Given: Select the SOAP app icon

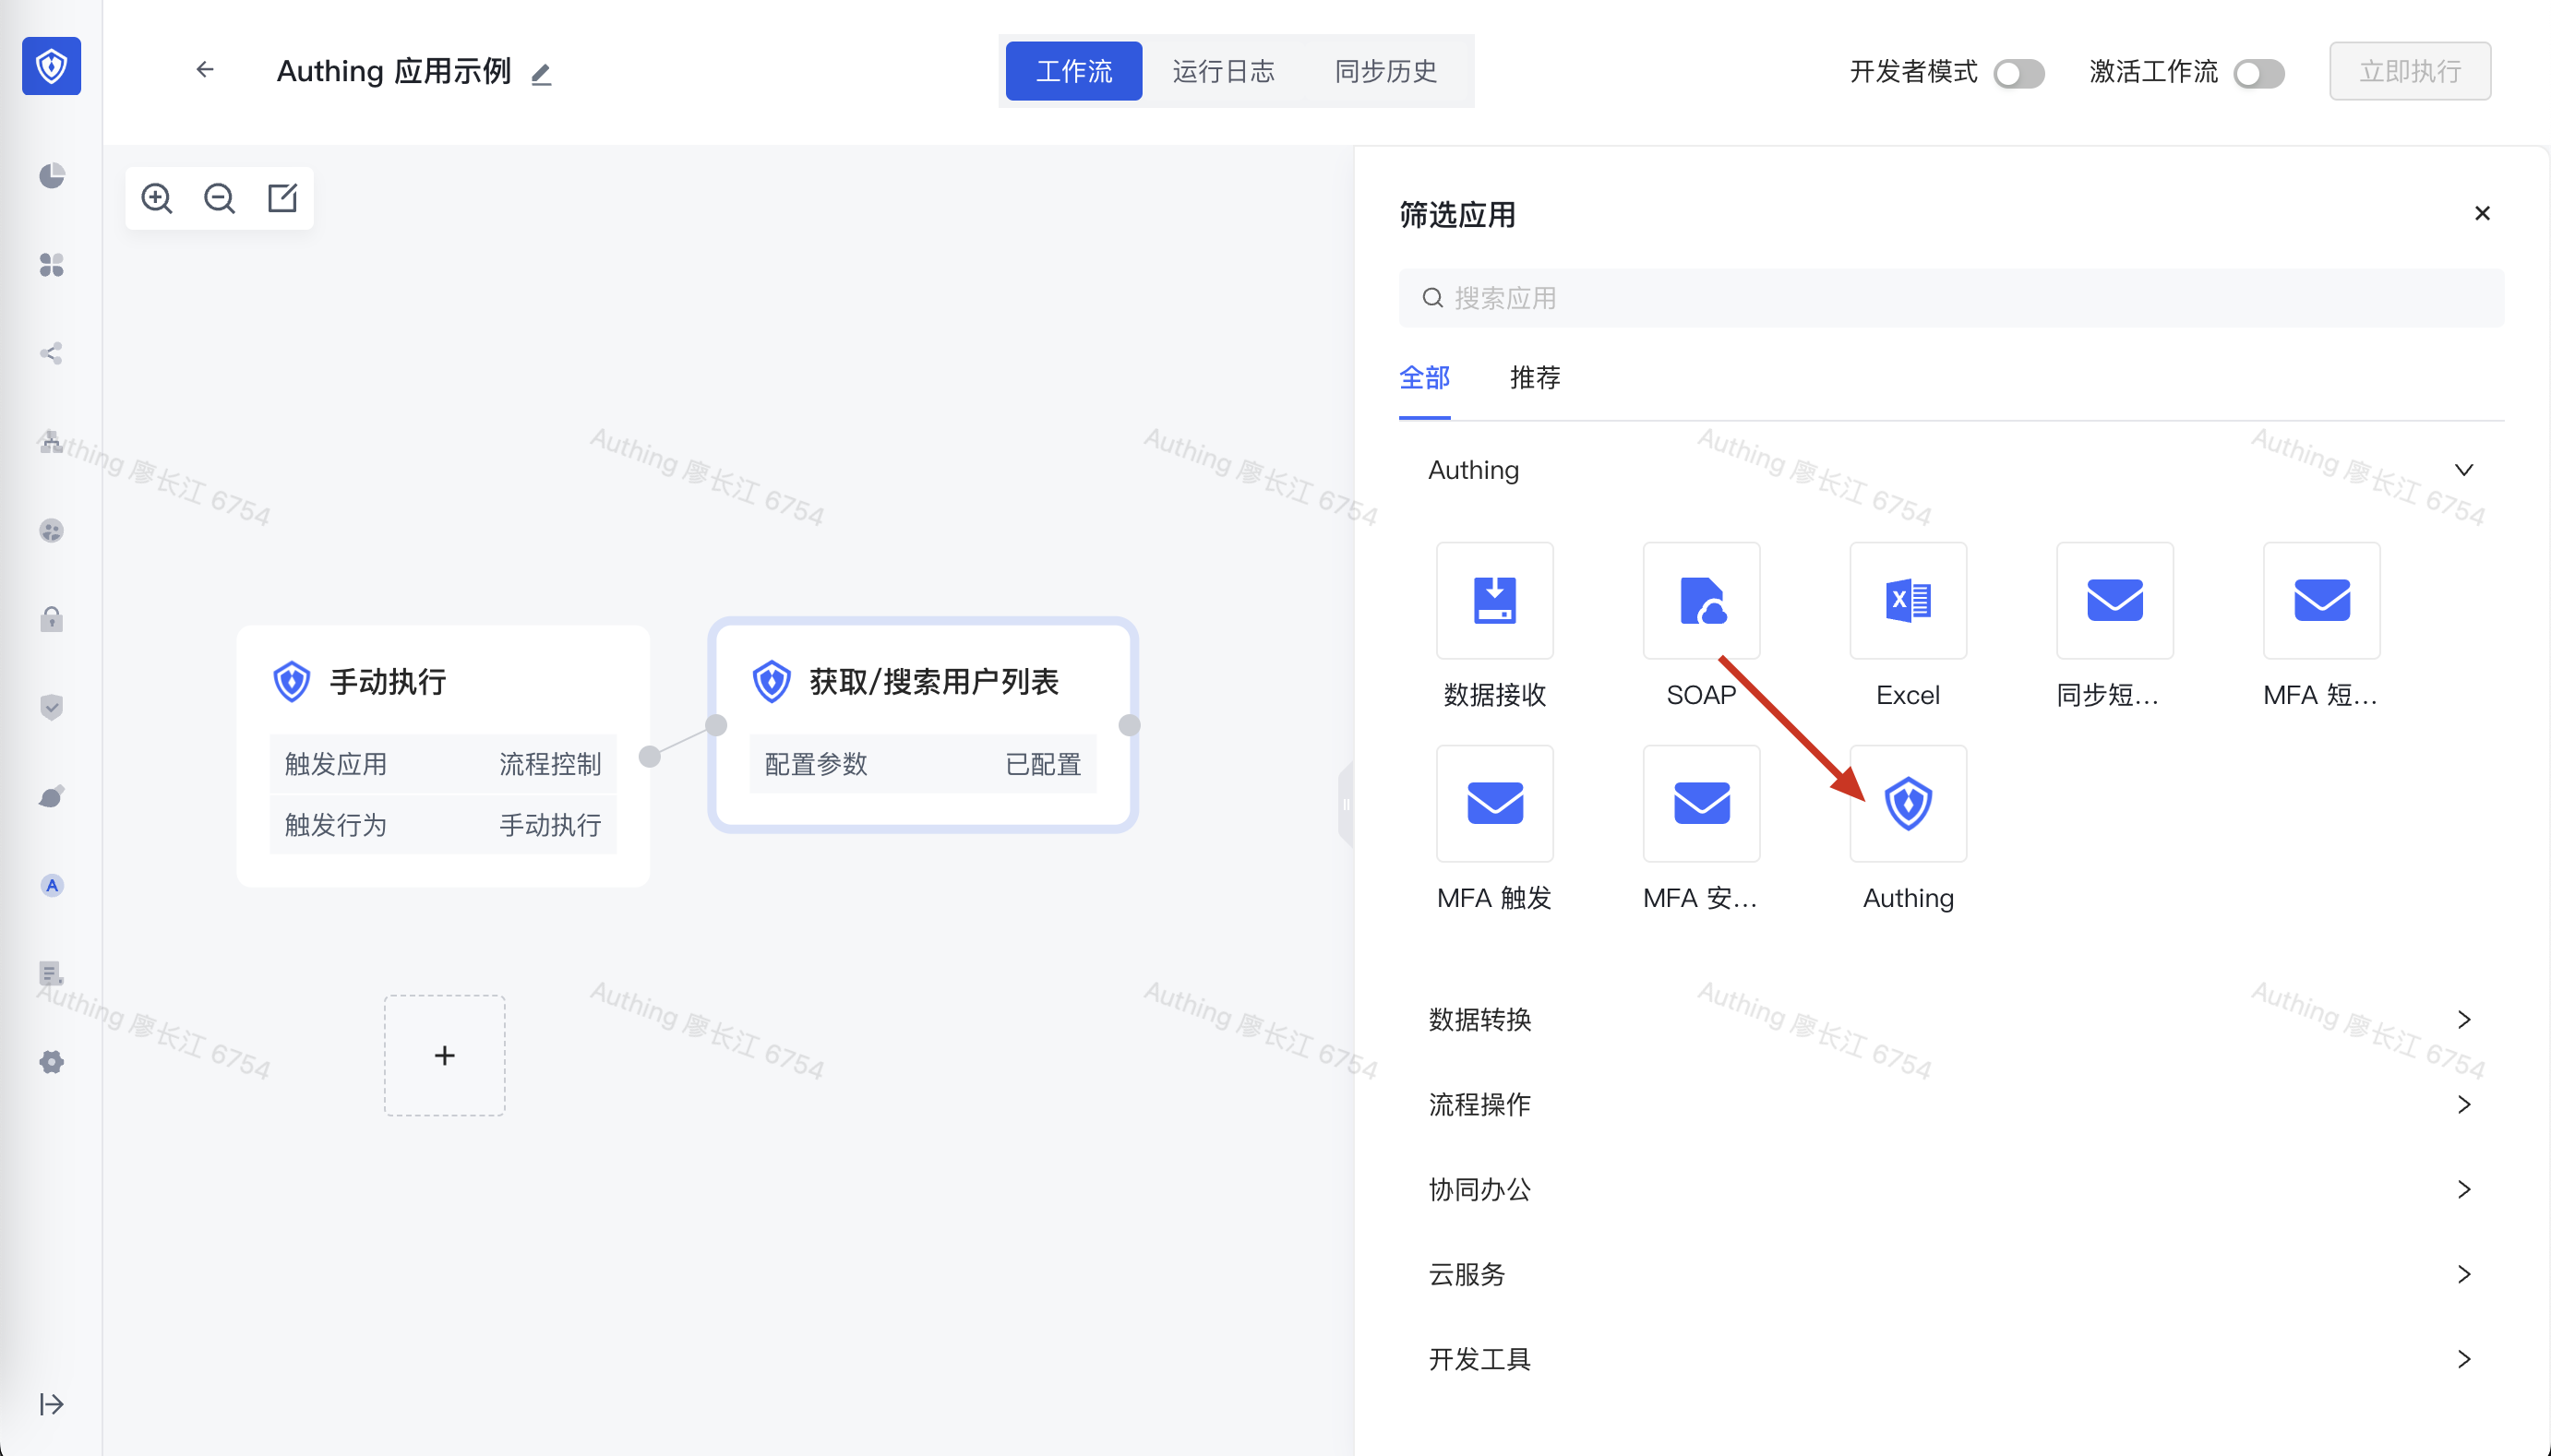Looking at the screenshot, I should (1700, 601).
